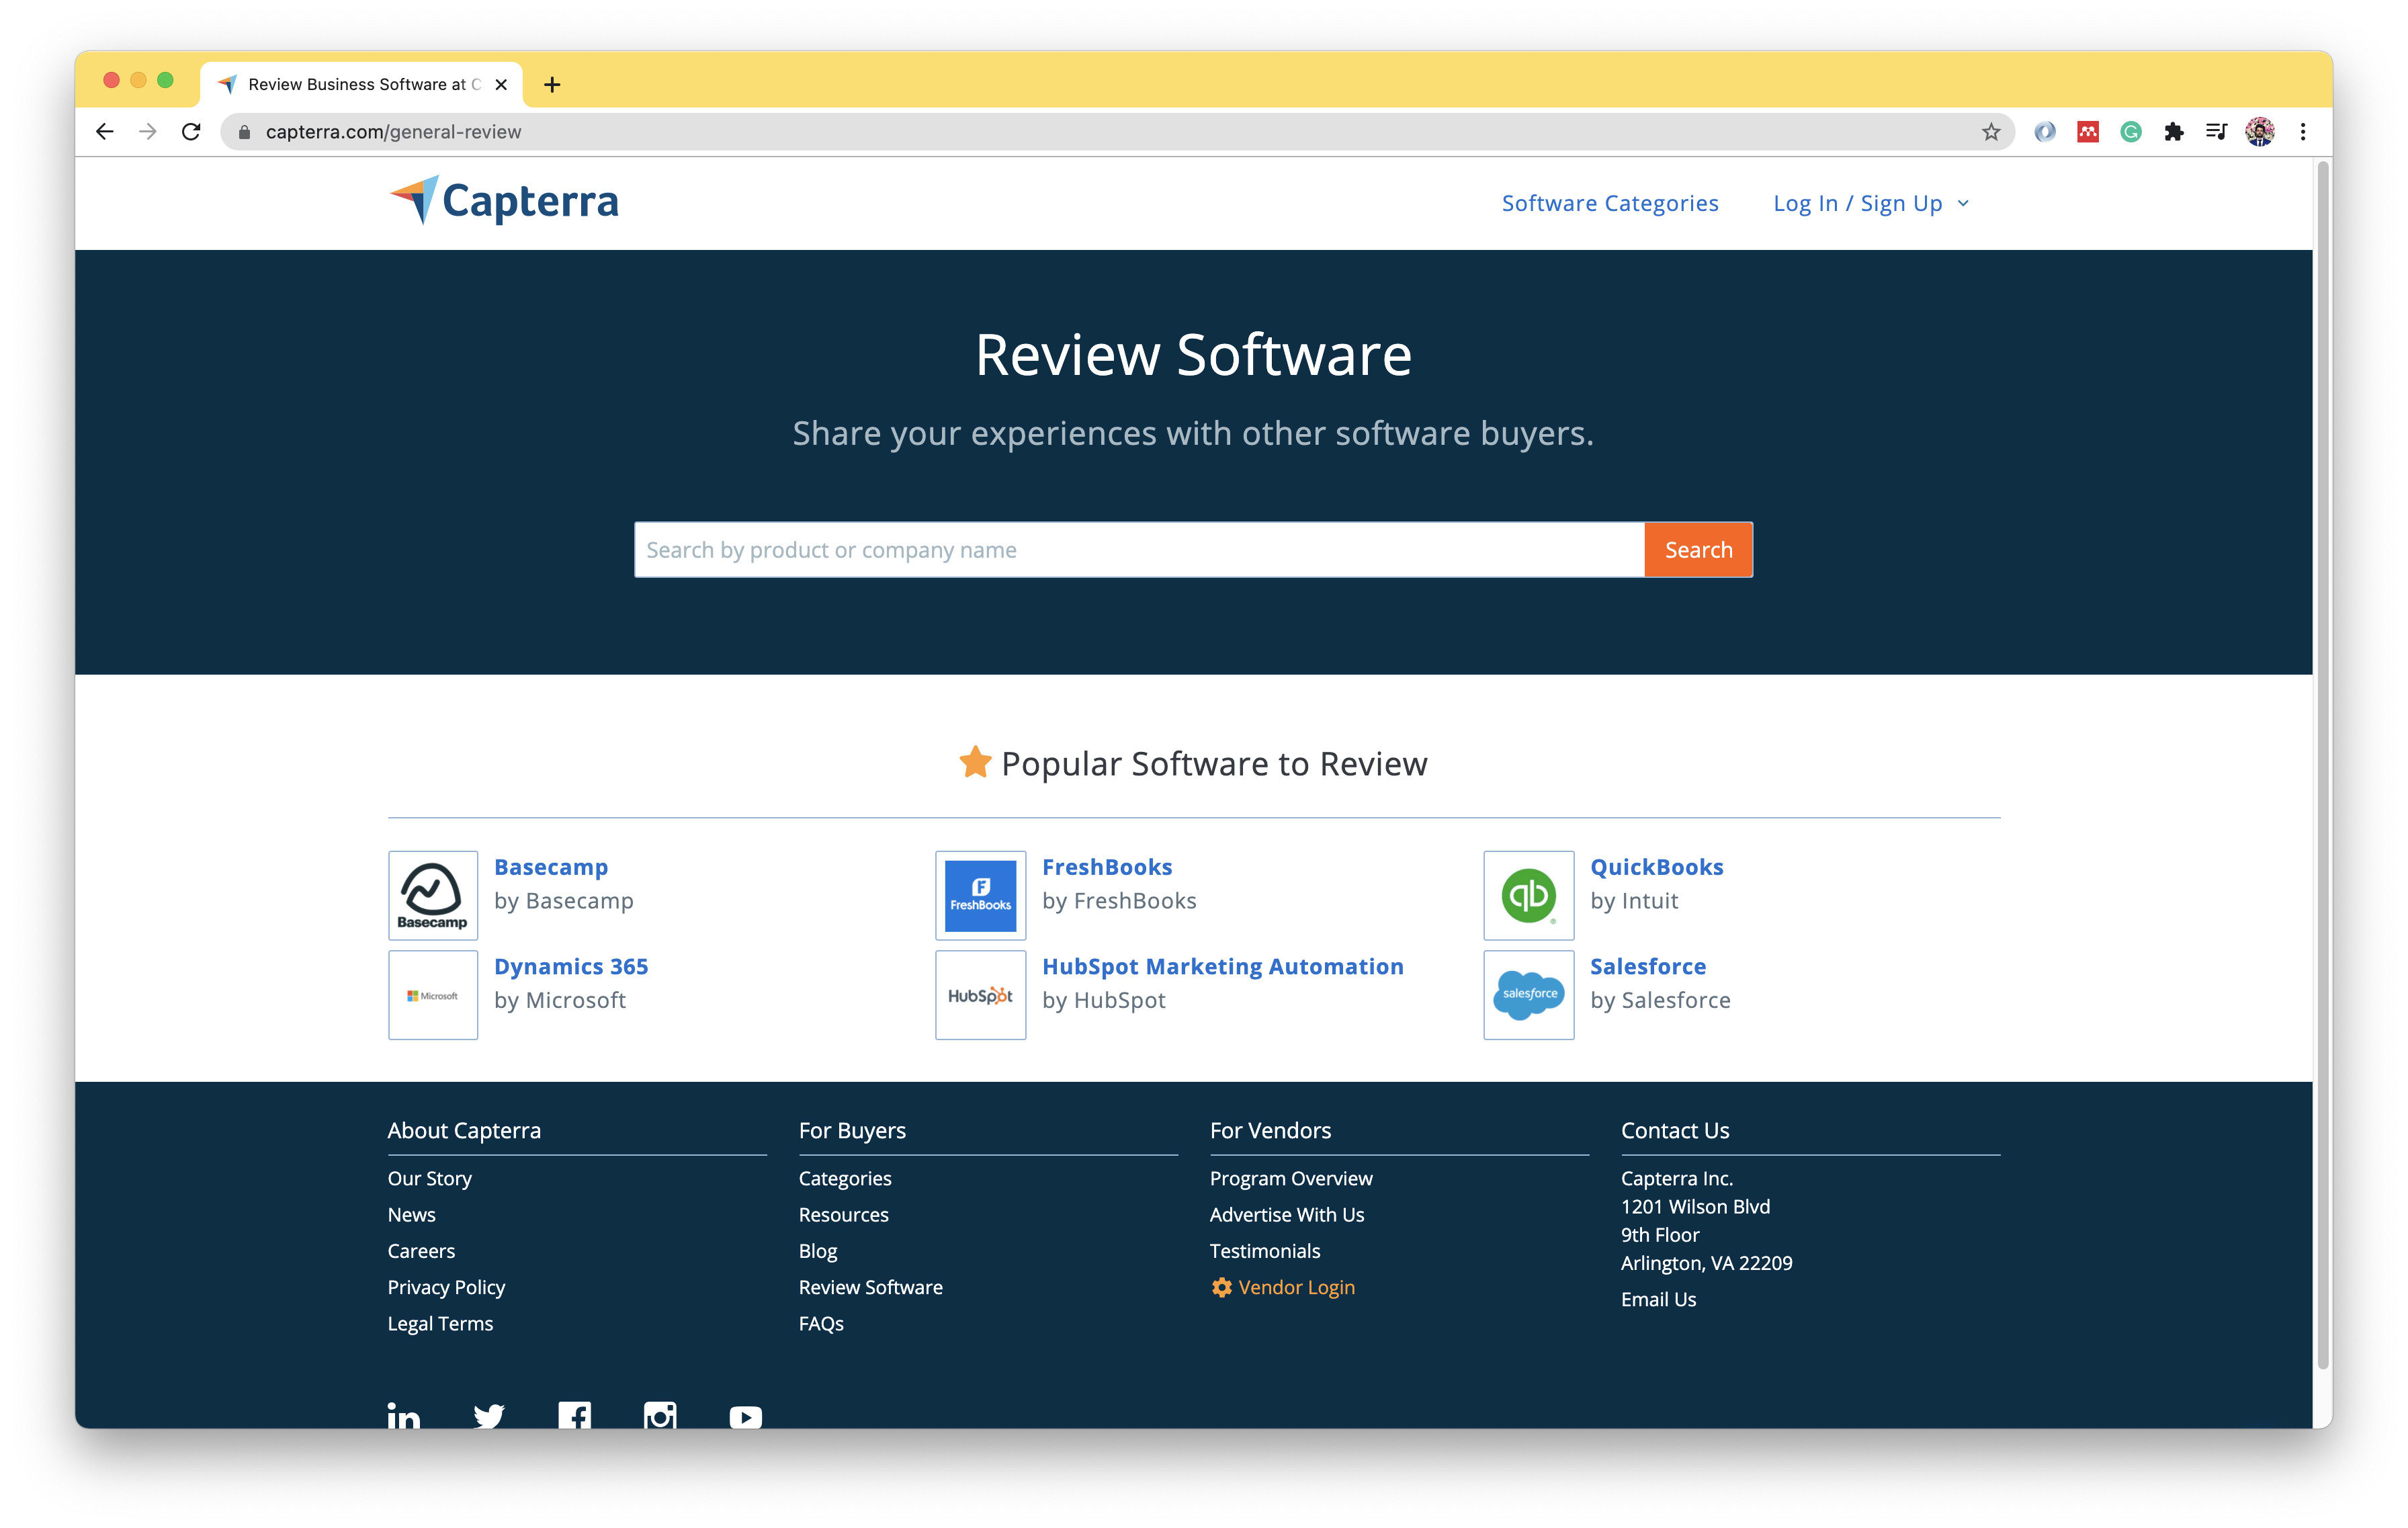
Task: Click the HubSpot logo thumbnail
Action: point(981,995)
